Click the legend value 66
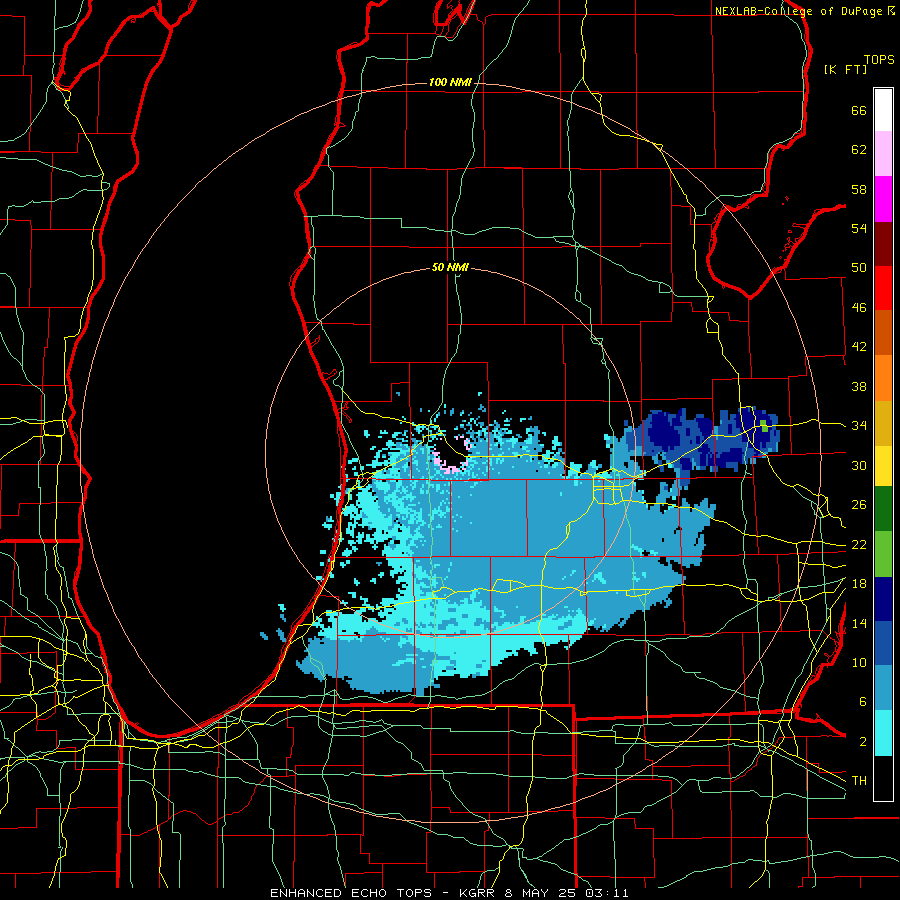 pyautogui.click(x=859, y=111)
